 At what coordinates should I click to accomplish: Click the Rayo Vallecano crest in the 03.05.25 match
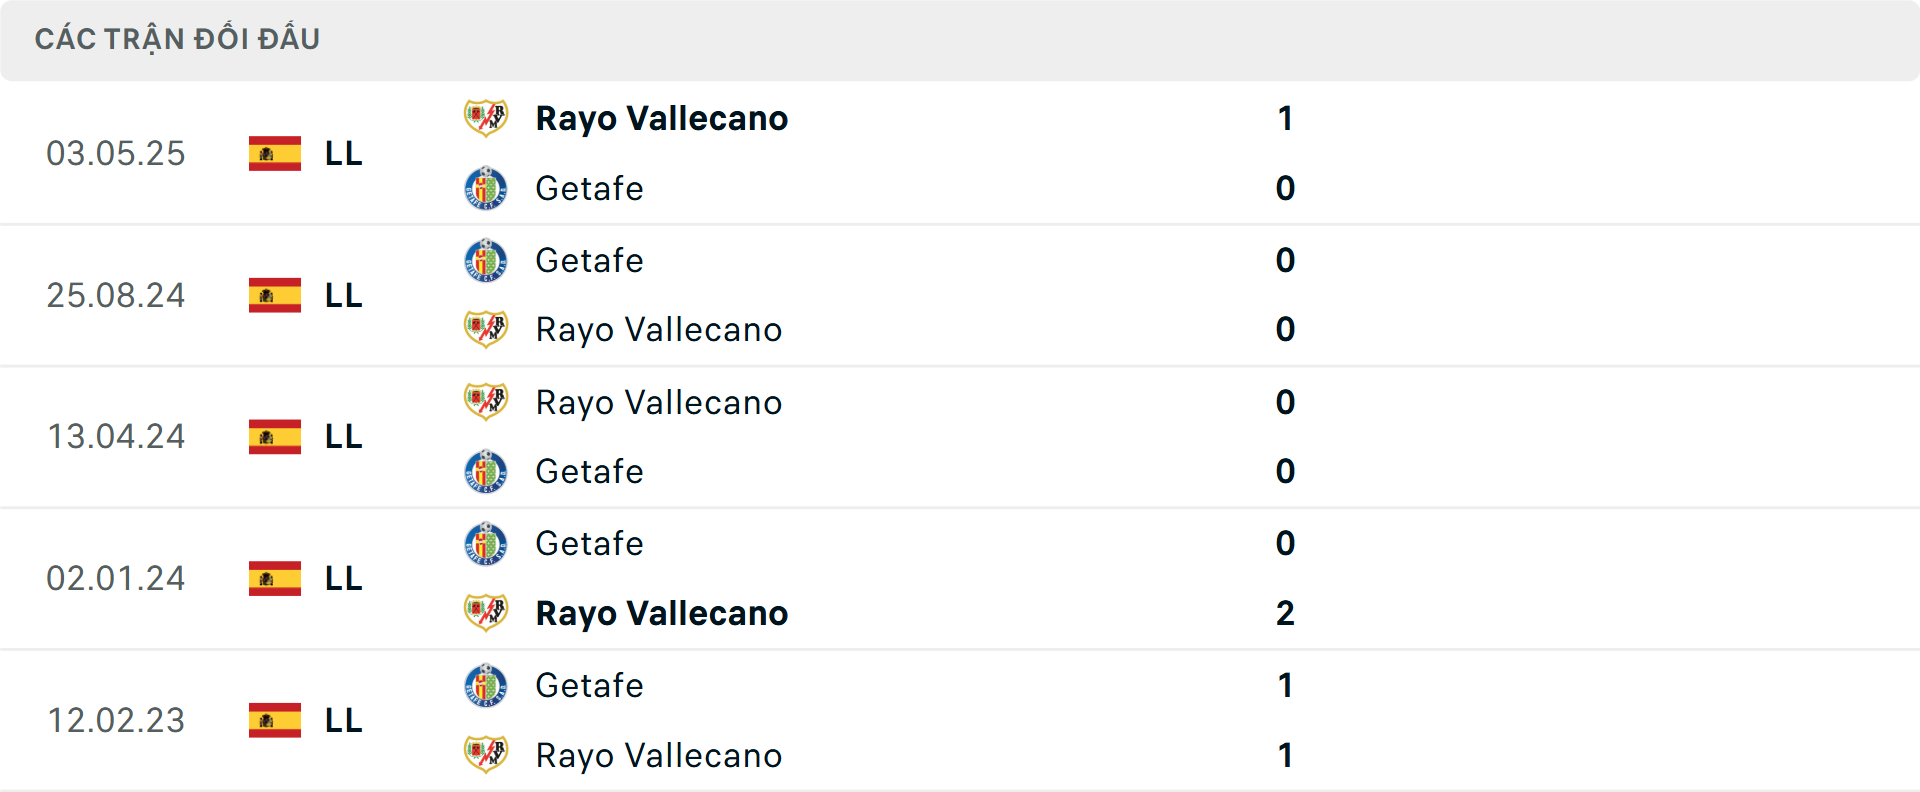point(486,118)
